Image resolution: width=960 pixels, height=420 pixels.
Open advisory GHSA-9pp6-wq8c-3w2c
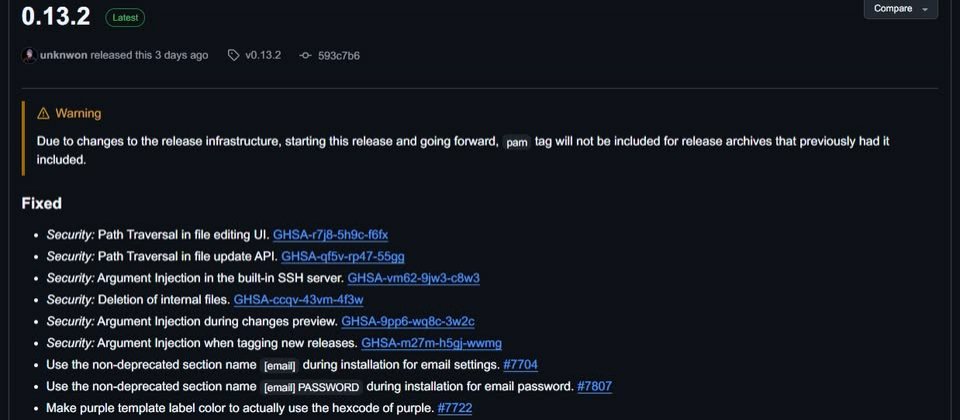click(x=408, y=321)
